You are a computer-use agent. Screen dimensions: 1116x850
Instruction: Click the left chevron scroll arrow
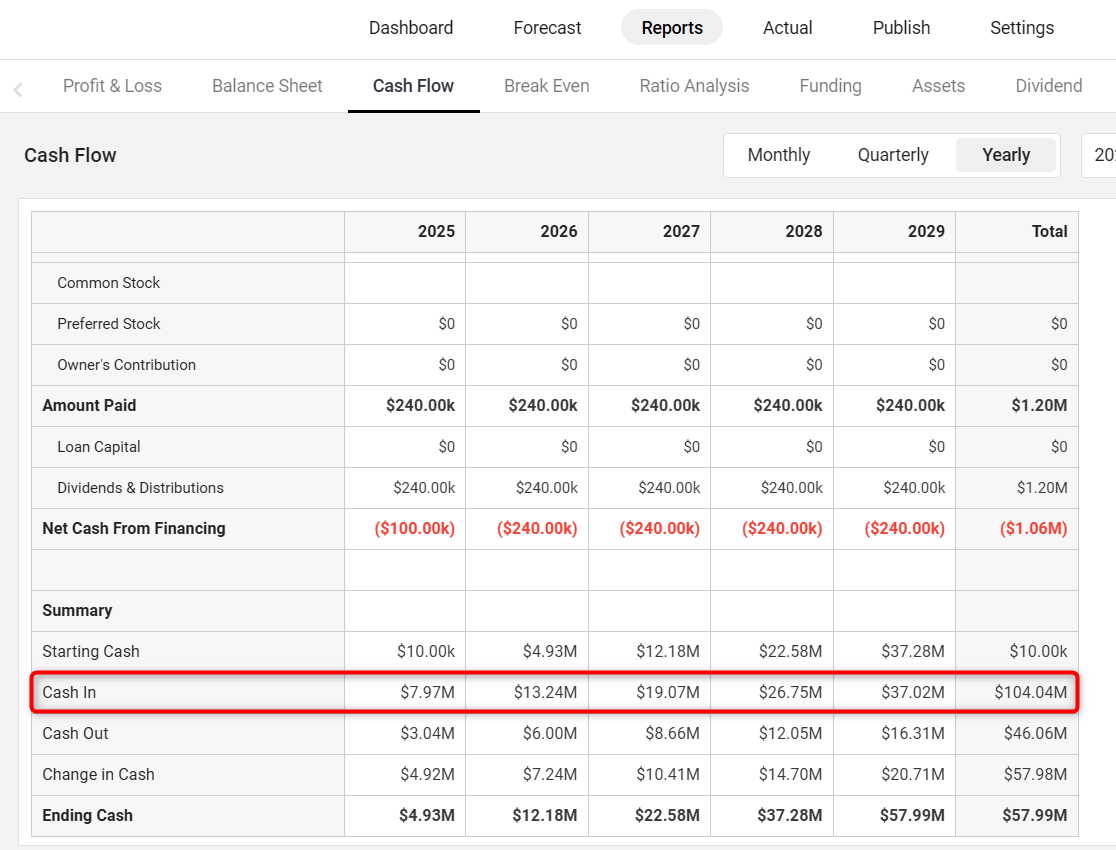(18, 90)
